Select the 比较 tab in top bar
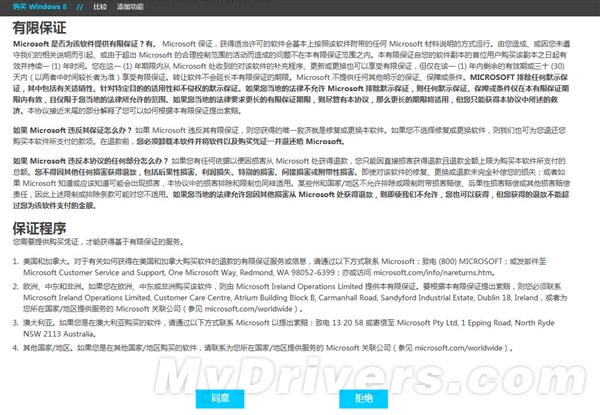Viewport: 600px width, 415px height. click(x=99, y=6)
